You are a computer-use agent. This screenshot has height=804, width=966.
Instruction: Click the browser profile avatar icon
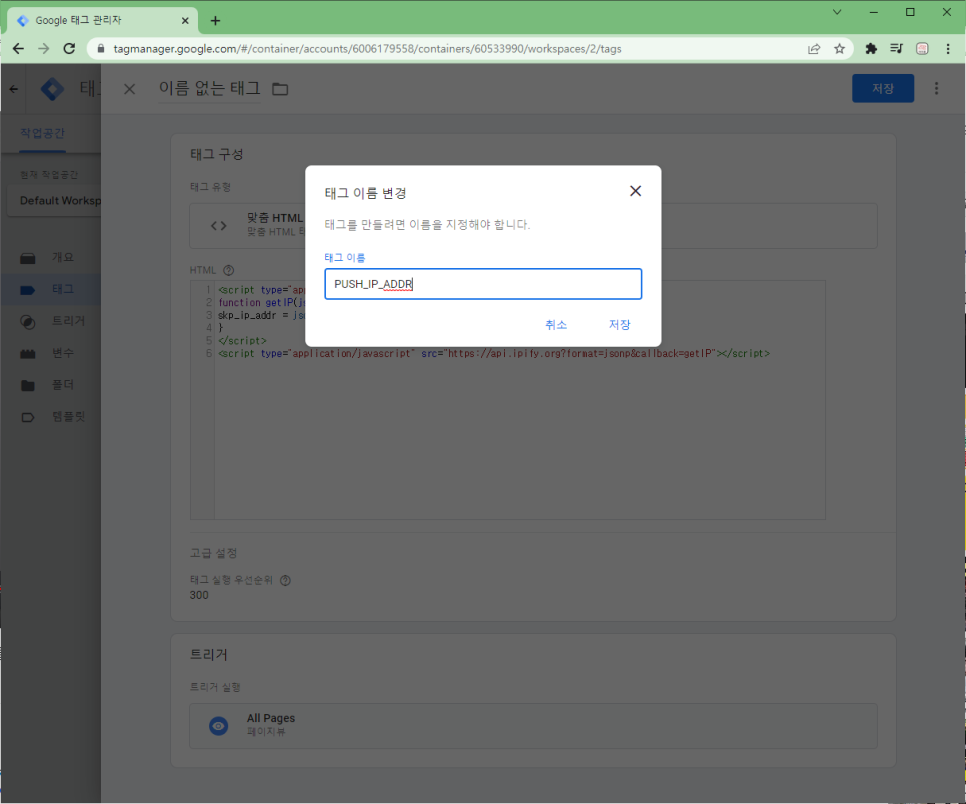click(922, 49)
